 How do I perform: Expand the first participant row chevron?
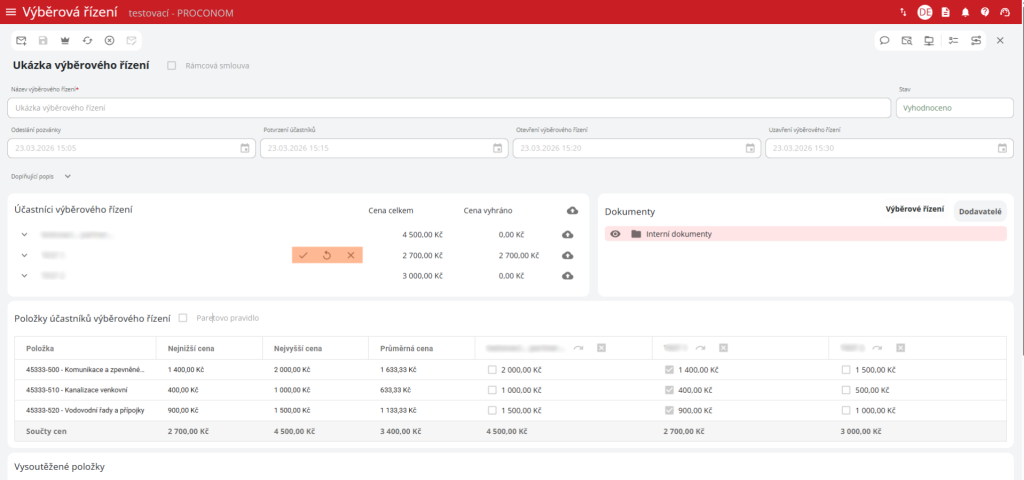pos(24,235)
